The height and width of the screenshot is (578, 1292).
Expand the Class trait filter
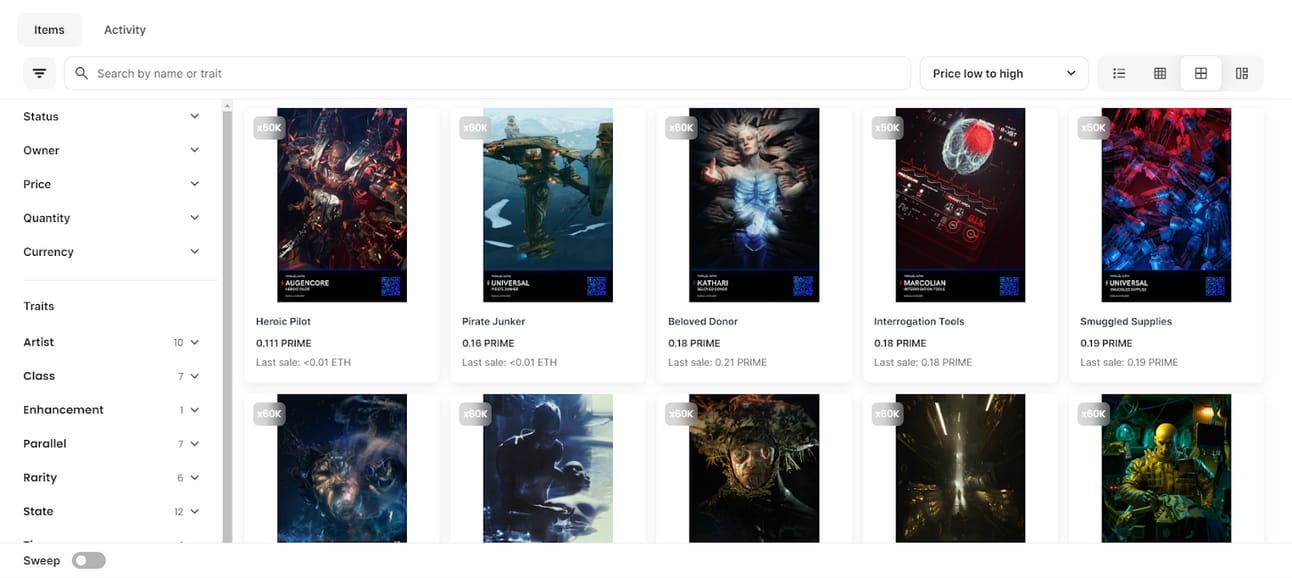coord(111,376)
